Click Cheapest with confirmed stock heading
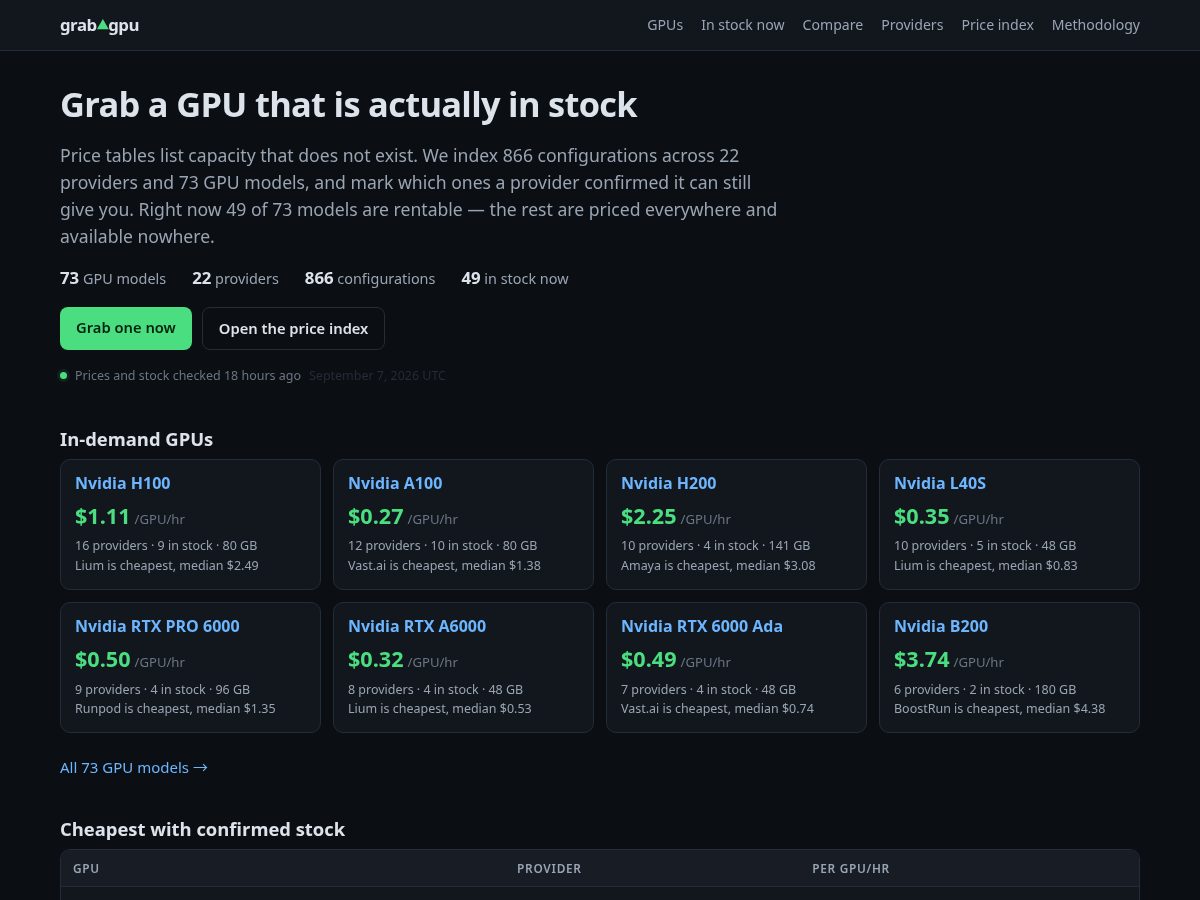 click(202, 829)
